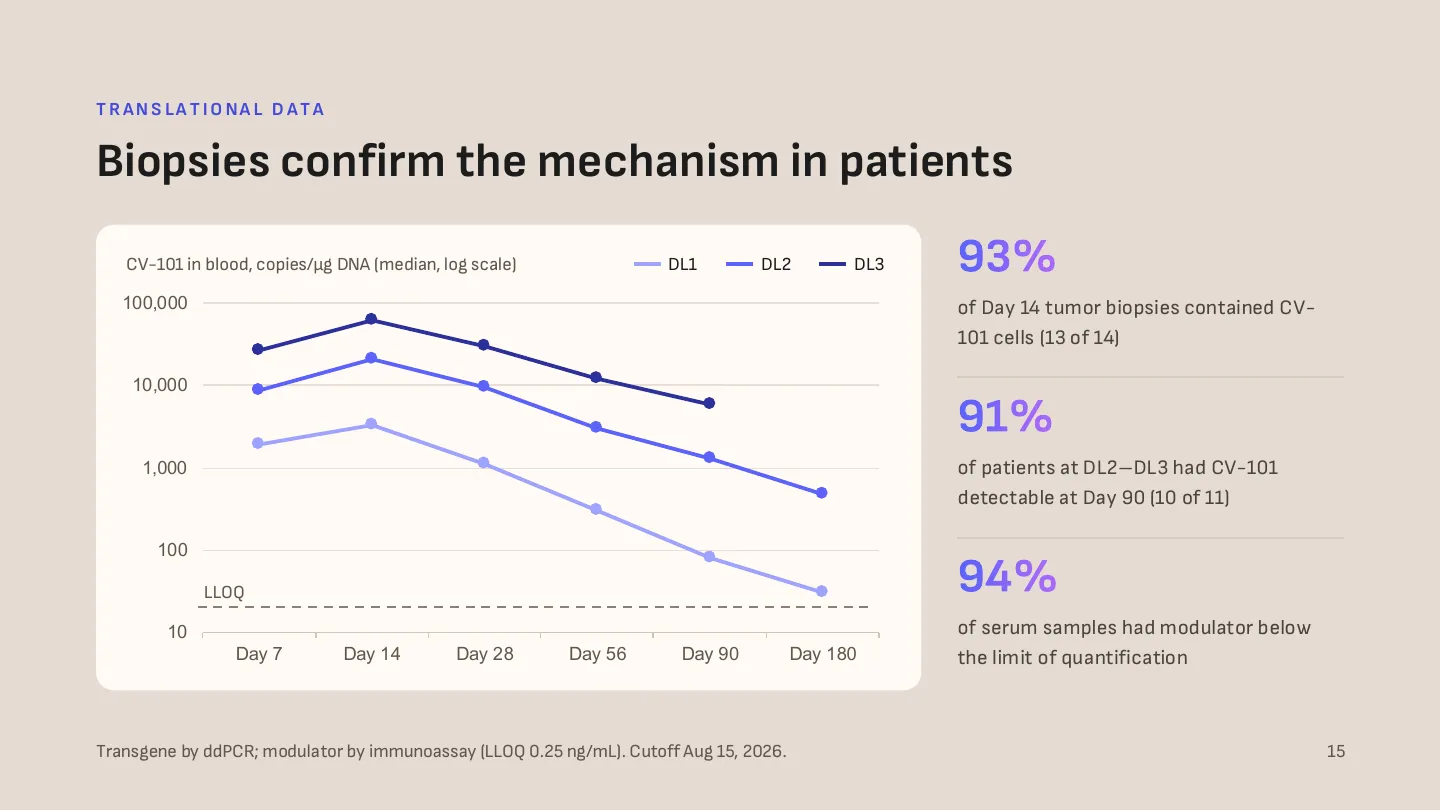1440x810 pixels.
Task: Click the DL1 data point at Day 180
Action: pos(822,591)
